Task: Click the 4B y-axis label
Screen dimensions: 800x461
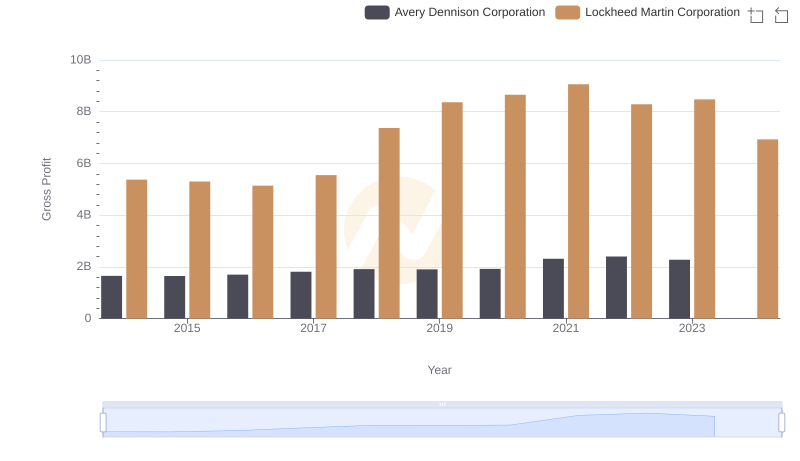Action: click(x=84, y=215)
